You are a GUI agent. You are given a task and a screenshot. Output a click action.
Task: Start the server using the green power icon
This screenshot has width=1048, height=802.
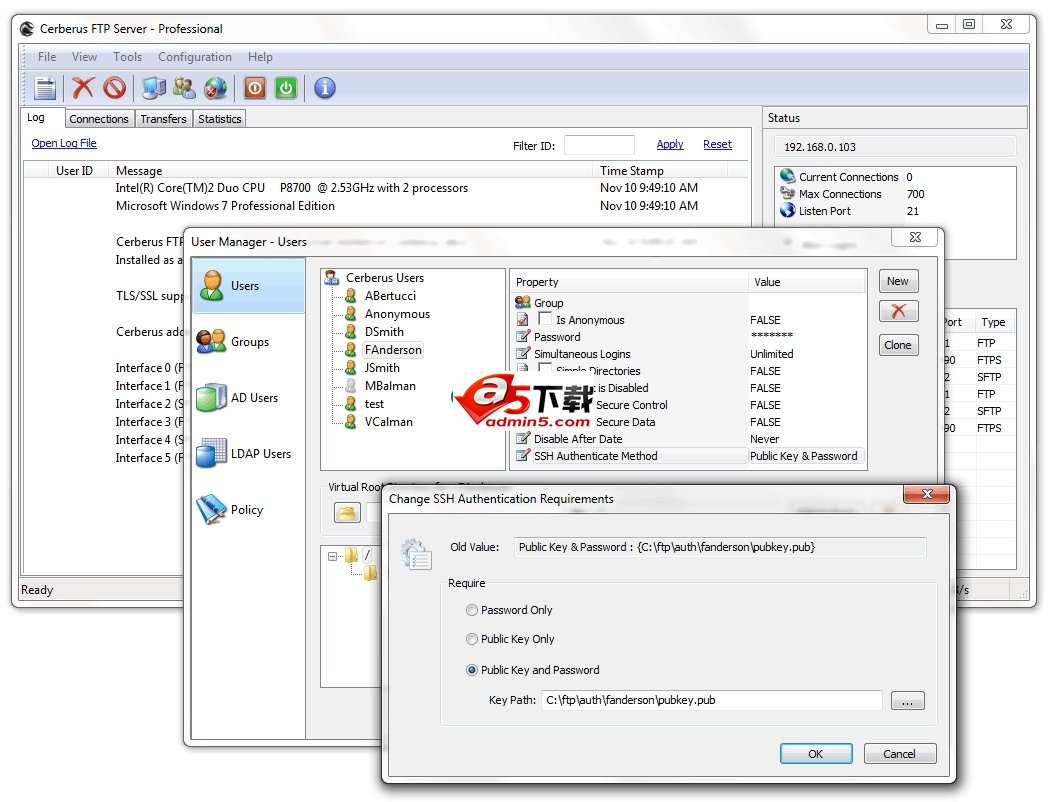287,88
